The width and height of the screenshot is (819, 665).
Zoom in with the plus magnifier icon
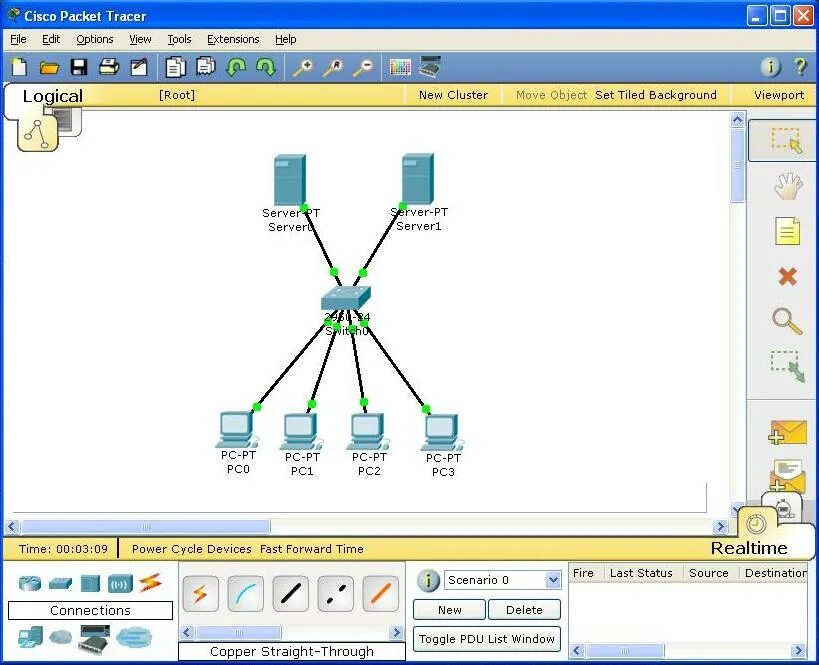coord(302,67)
